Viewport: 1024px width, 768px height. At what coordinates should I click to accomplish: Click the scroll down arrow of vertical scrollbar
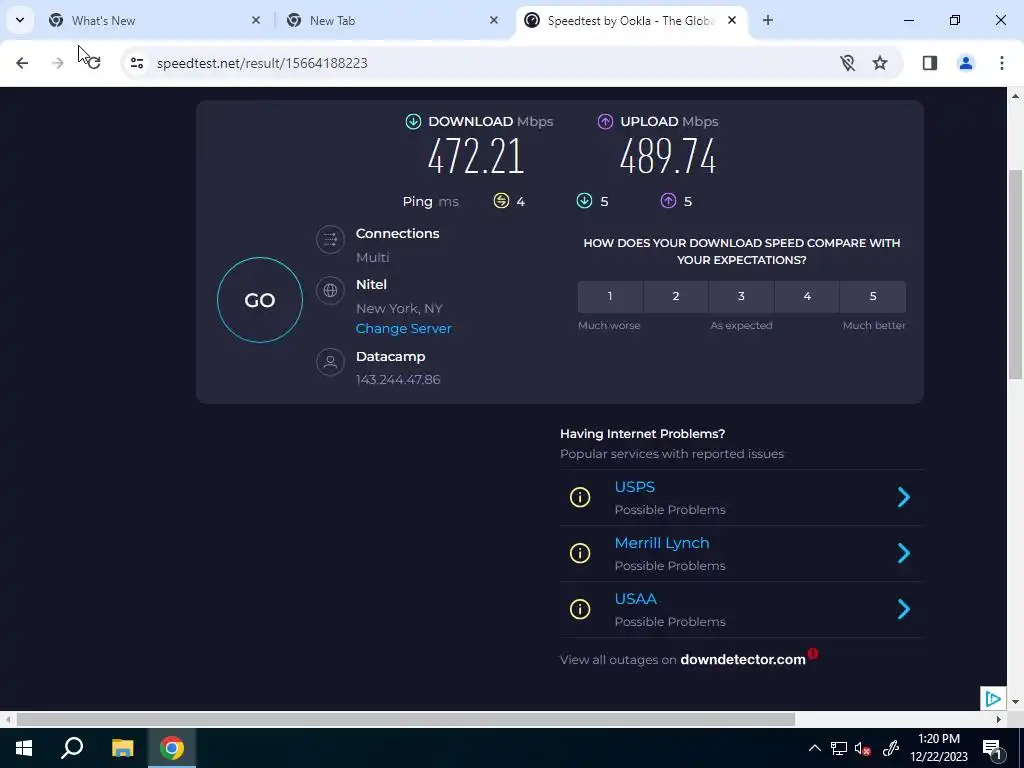(1015, 702)
